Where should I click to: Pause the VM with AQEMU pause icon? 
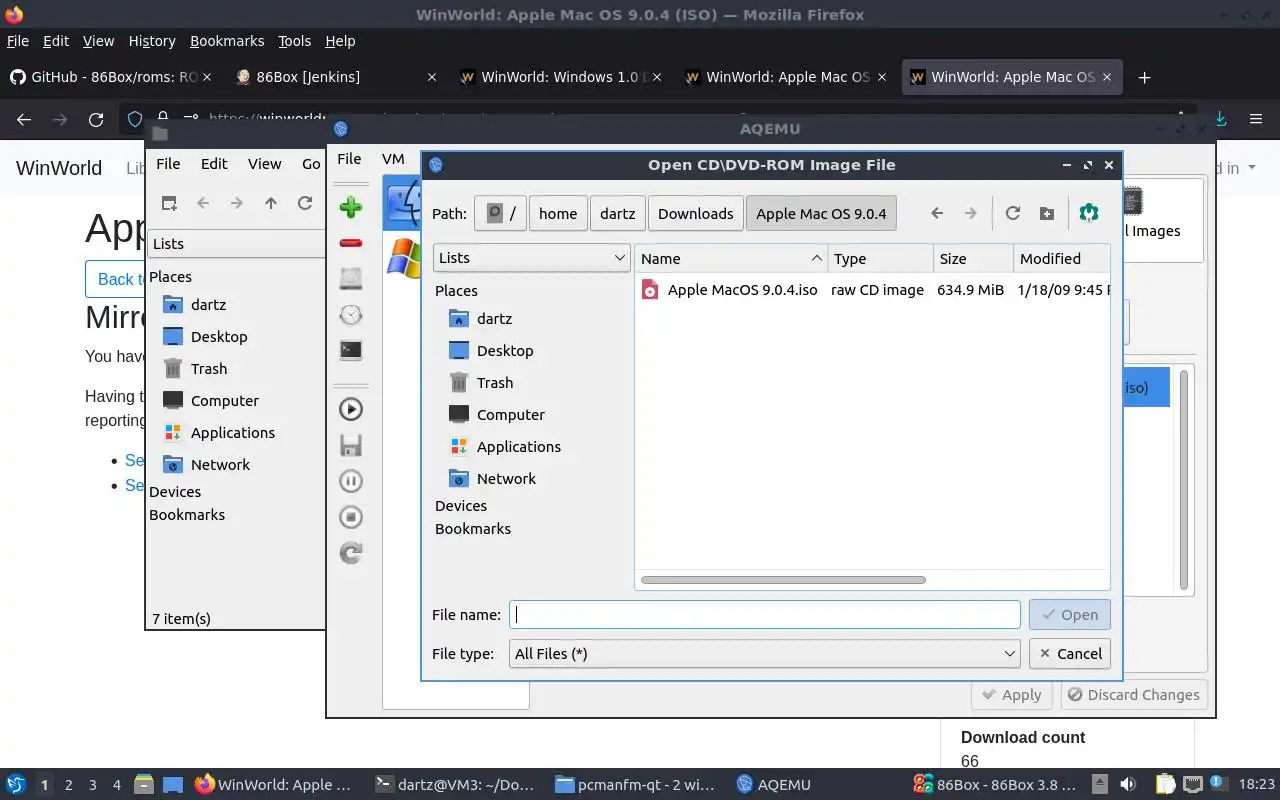(x=350, y=481)
